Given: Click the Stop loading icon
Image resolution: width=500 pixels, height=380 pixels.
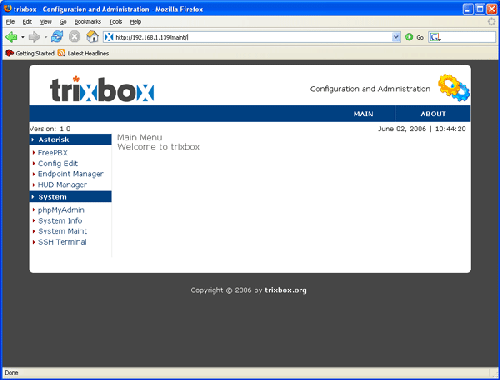Looking at the screenshot, I should click(74, 37).
